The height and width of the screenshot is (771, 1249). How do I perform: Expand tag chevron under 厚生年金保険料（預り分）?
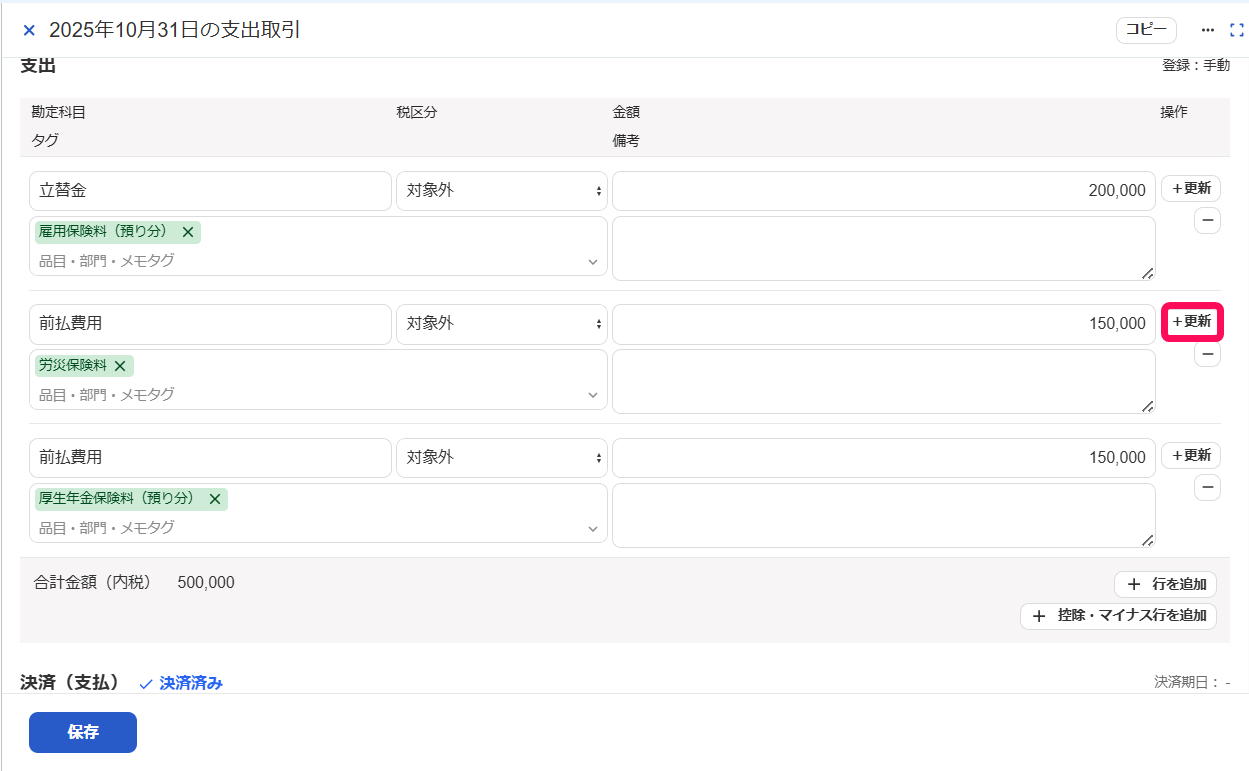click(593, 528)
